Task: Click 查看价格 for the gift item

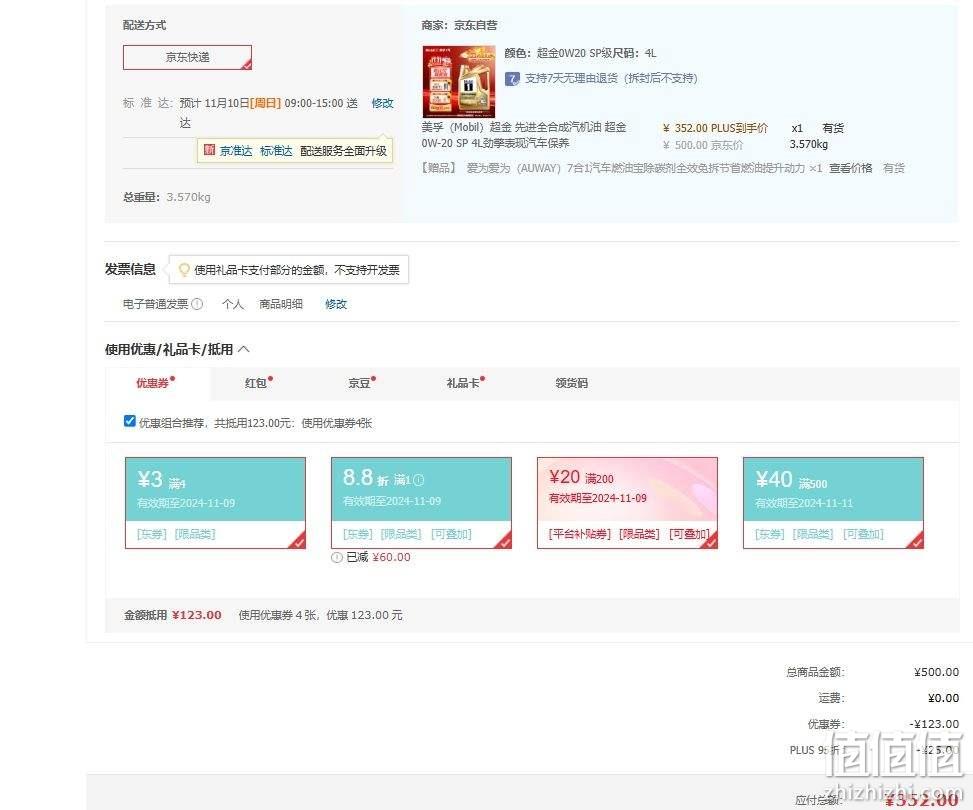Action: (850, 168)
